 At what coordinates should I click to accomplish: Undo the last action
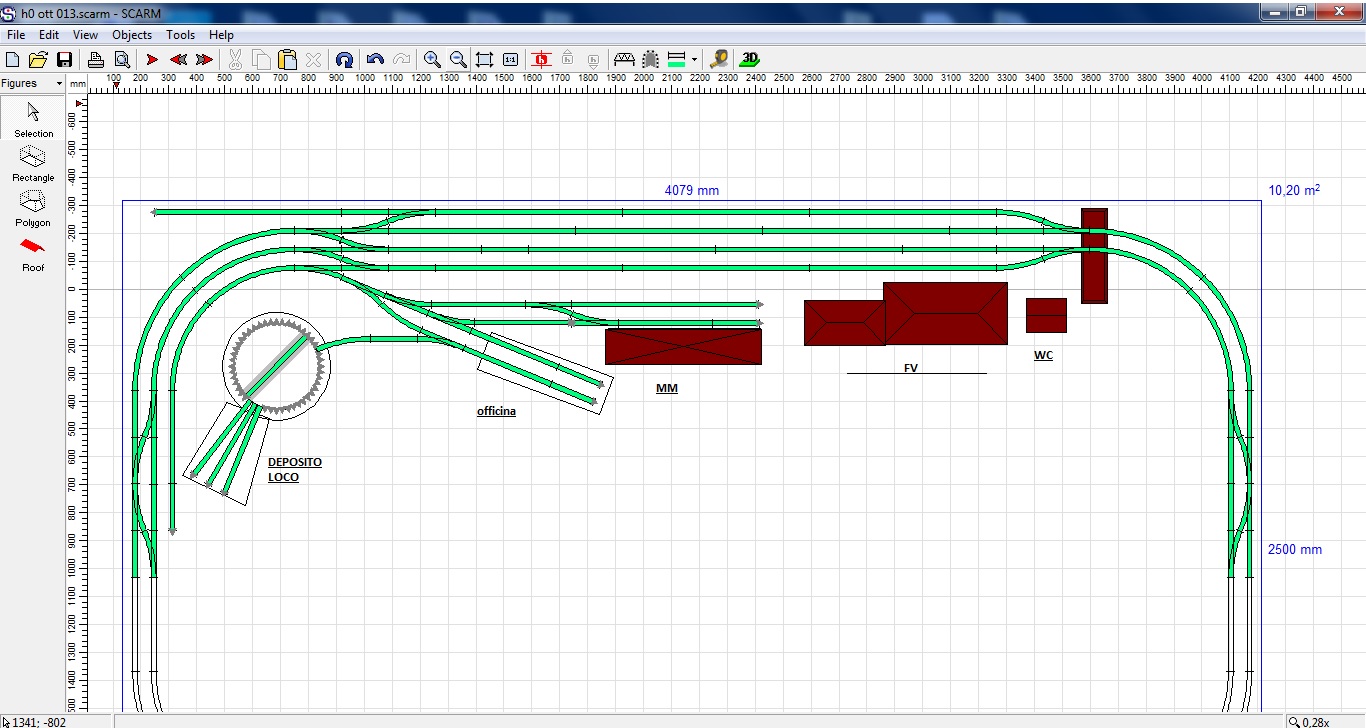(375, 59)
